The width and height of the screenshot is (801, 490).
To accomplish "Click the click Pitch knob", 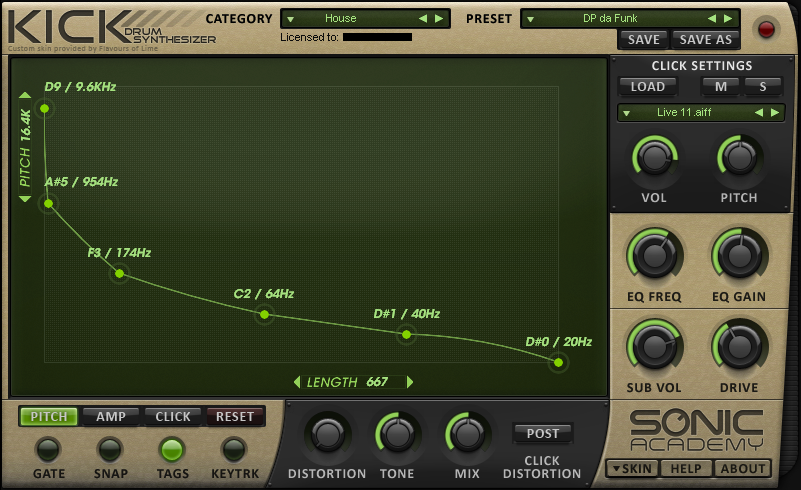I will click(x=739, y=157).
